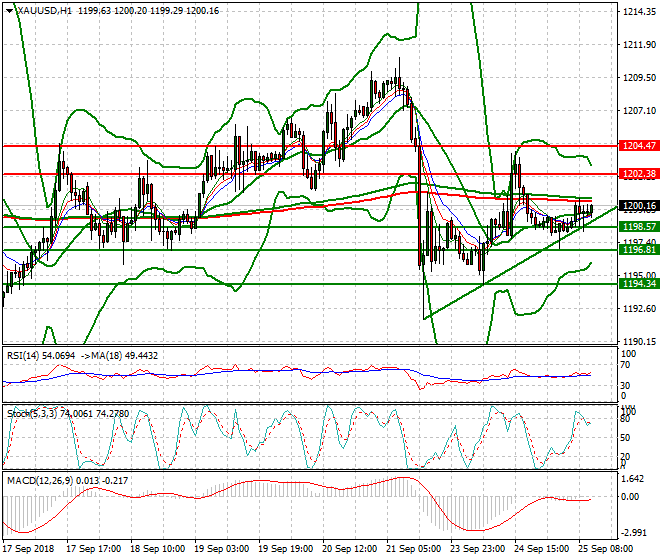Click the RSI scale level 30

(x=625, y=385)
